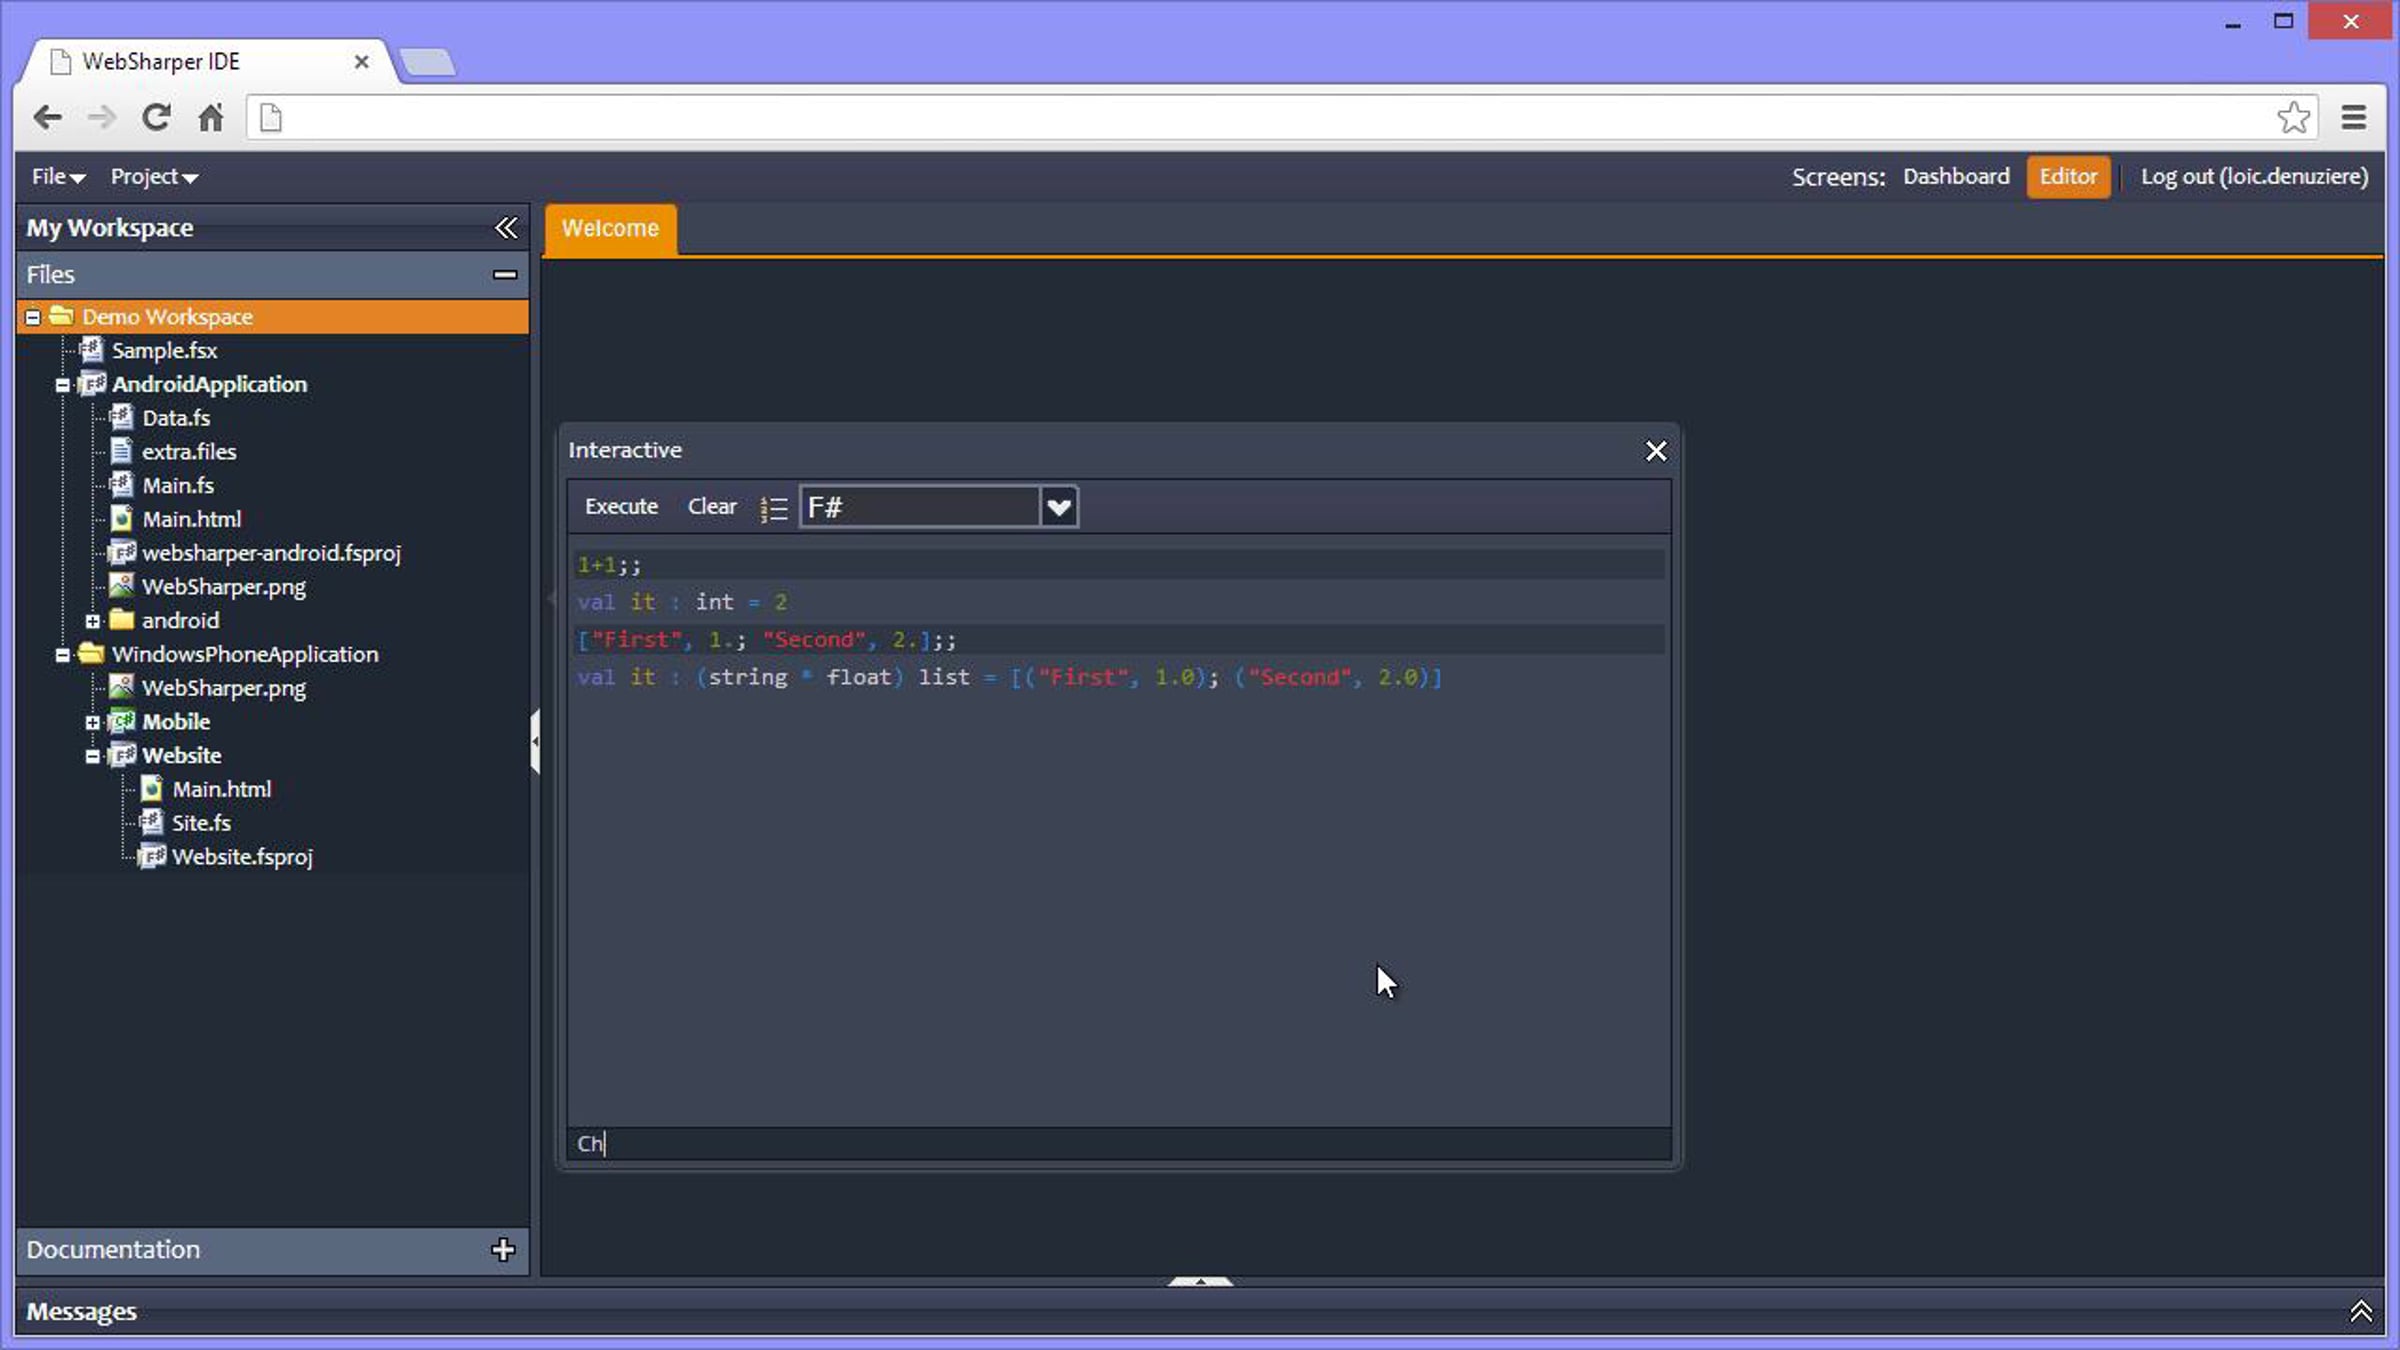Click WebSharper.png icon under AndroidApplication
2400x1350 pixels.
tap(121, 586)
